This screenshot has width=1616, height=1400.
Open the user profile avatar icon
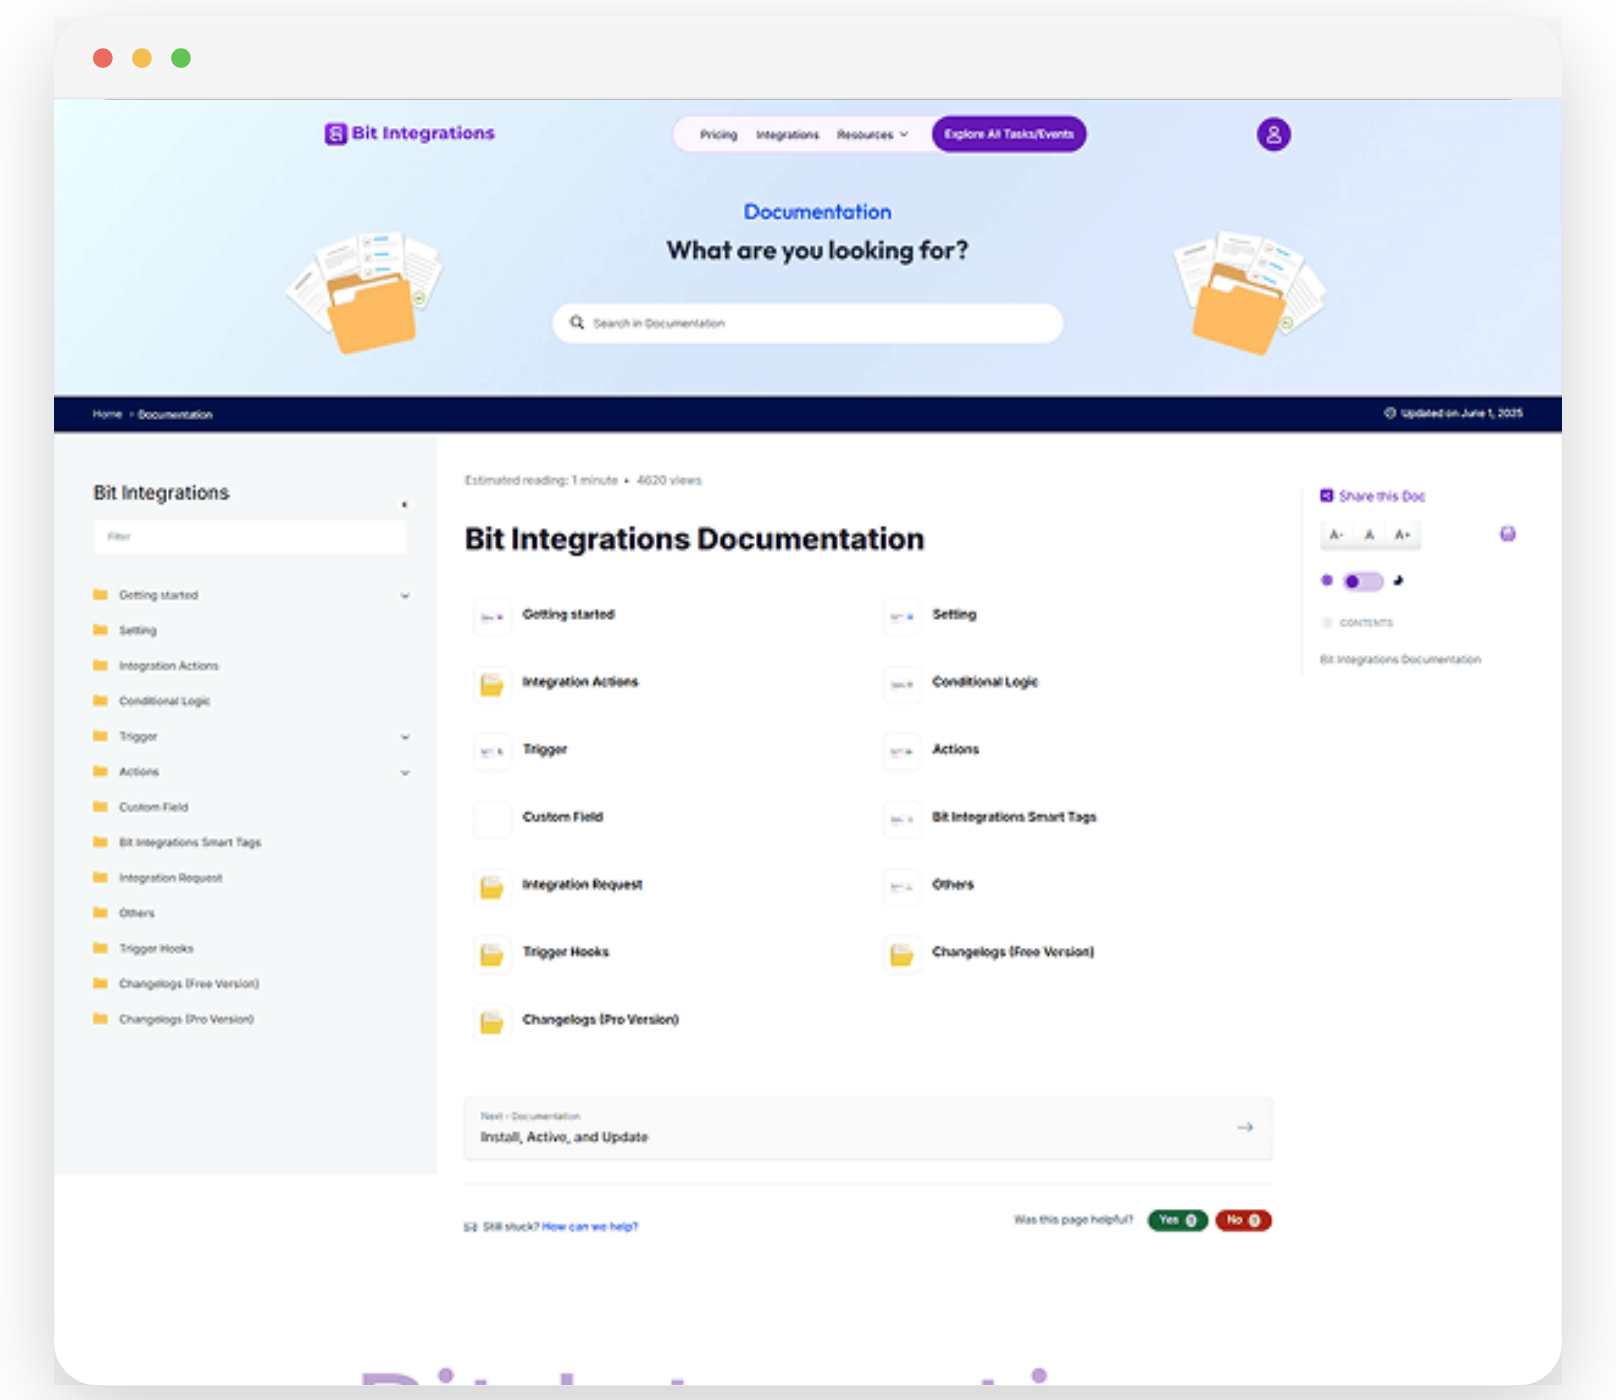(1273, 134)
